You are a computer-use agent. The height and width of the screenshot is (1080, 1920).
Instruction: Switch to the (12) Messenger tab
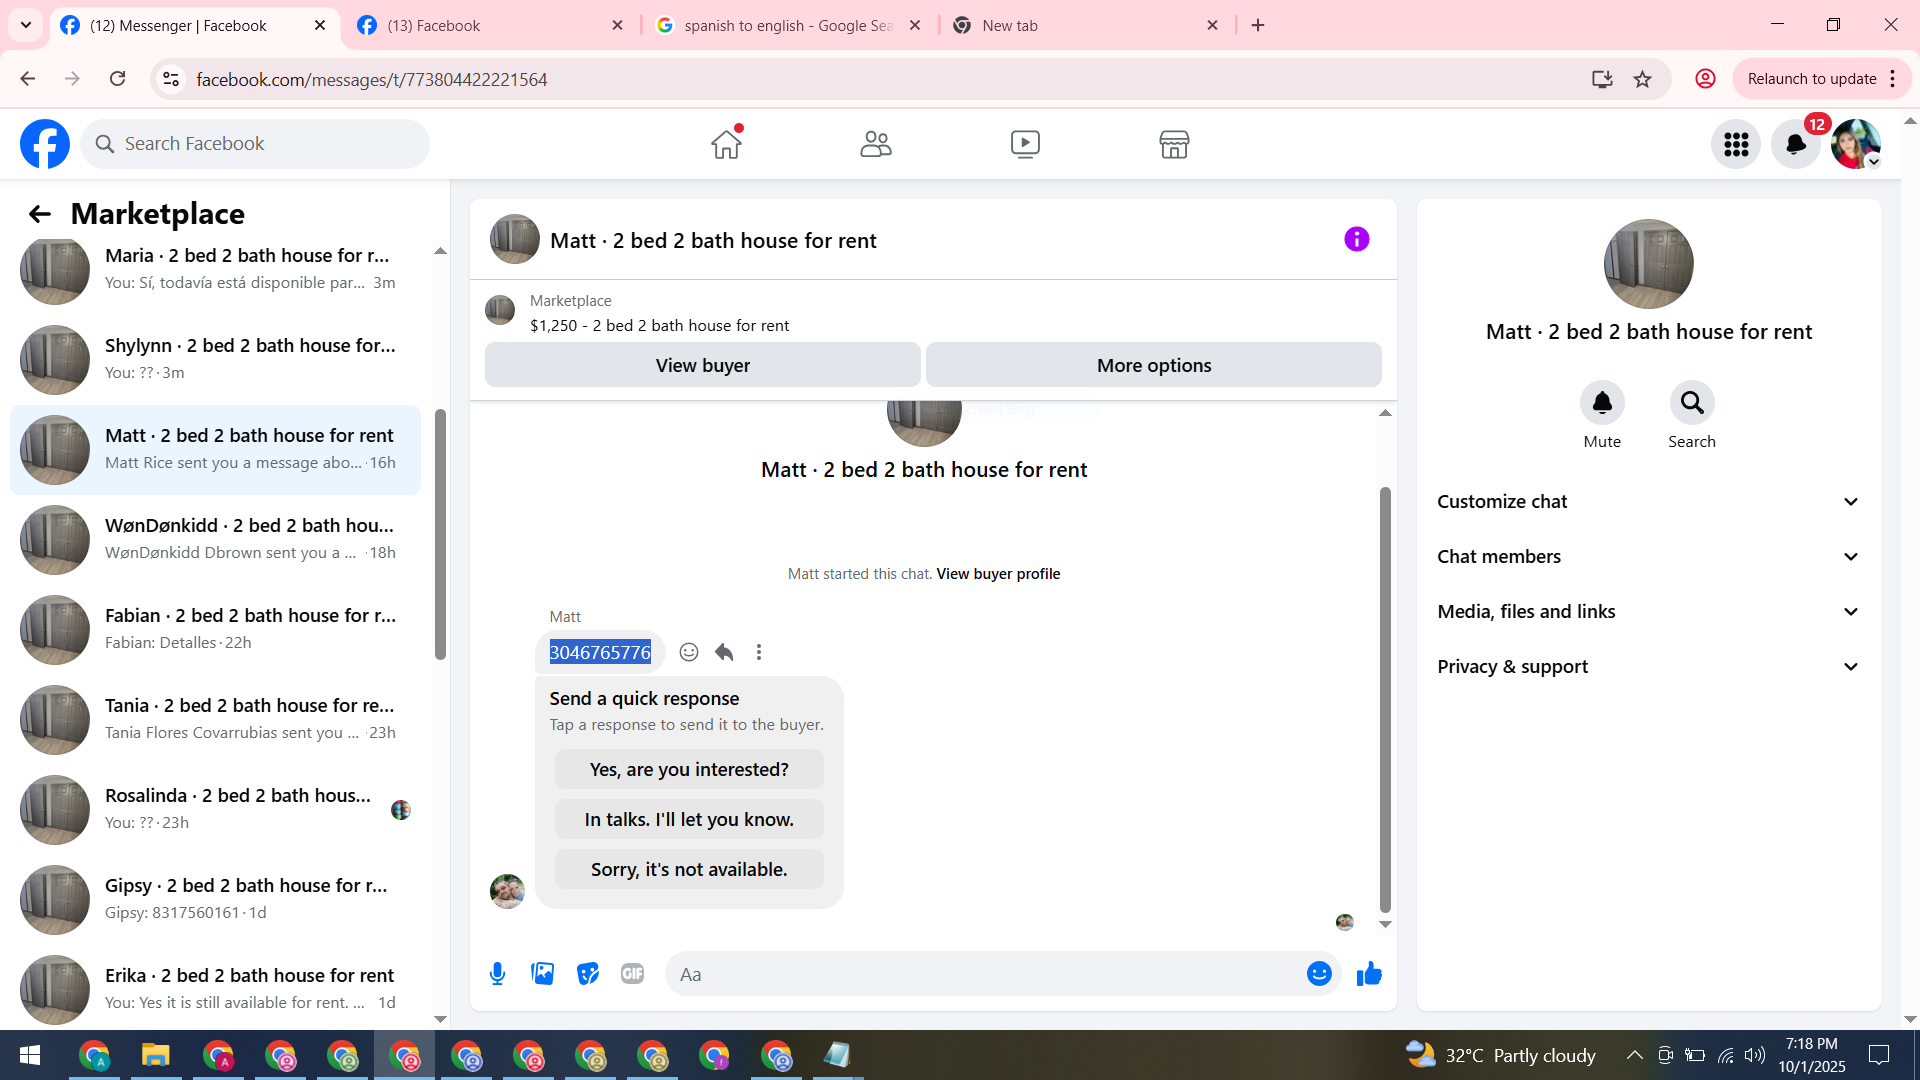pos(195,25)
